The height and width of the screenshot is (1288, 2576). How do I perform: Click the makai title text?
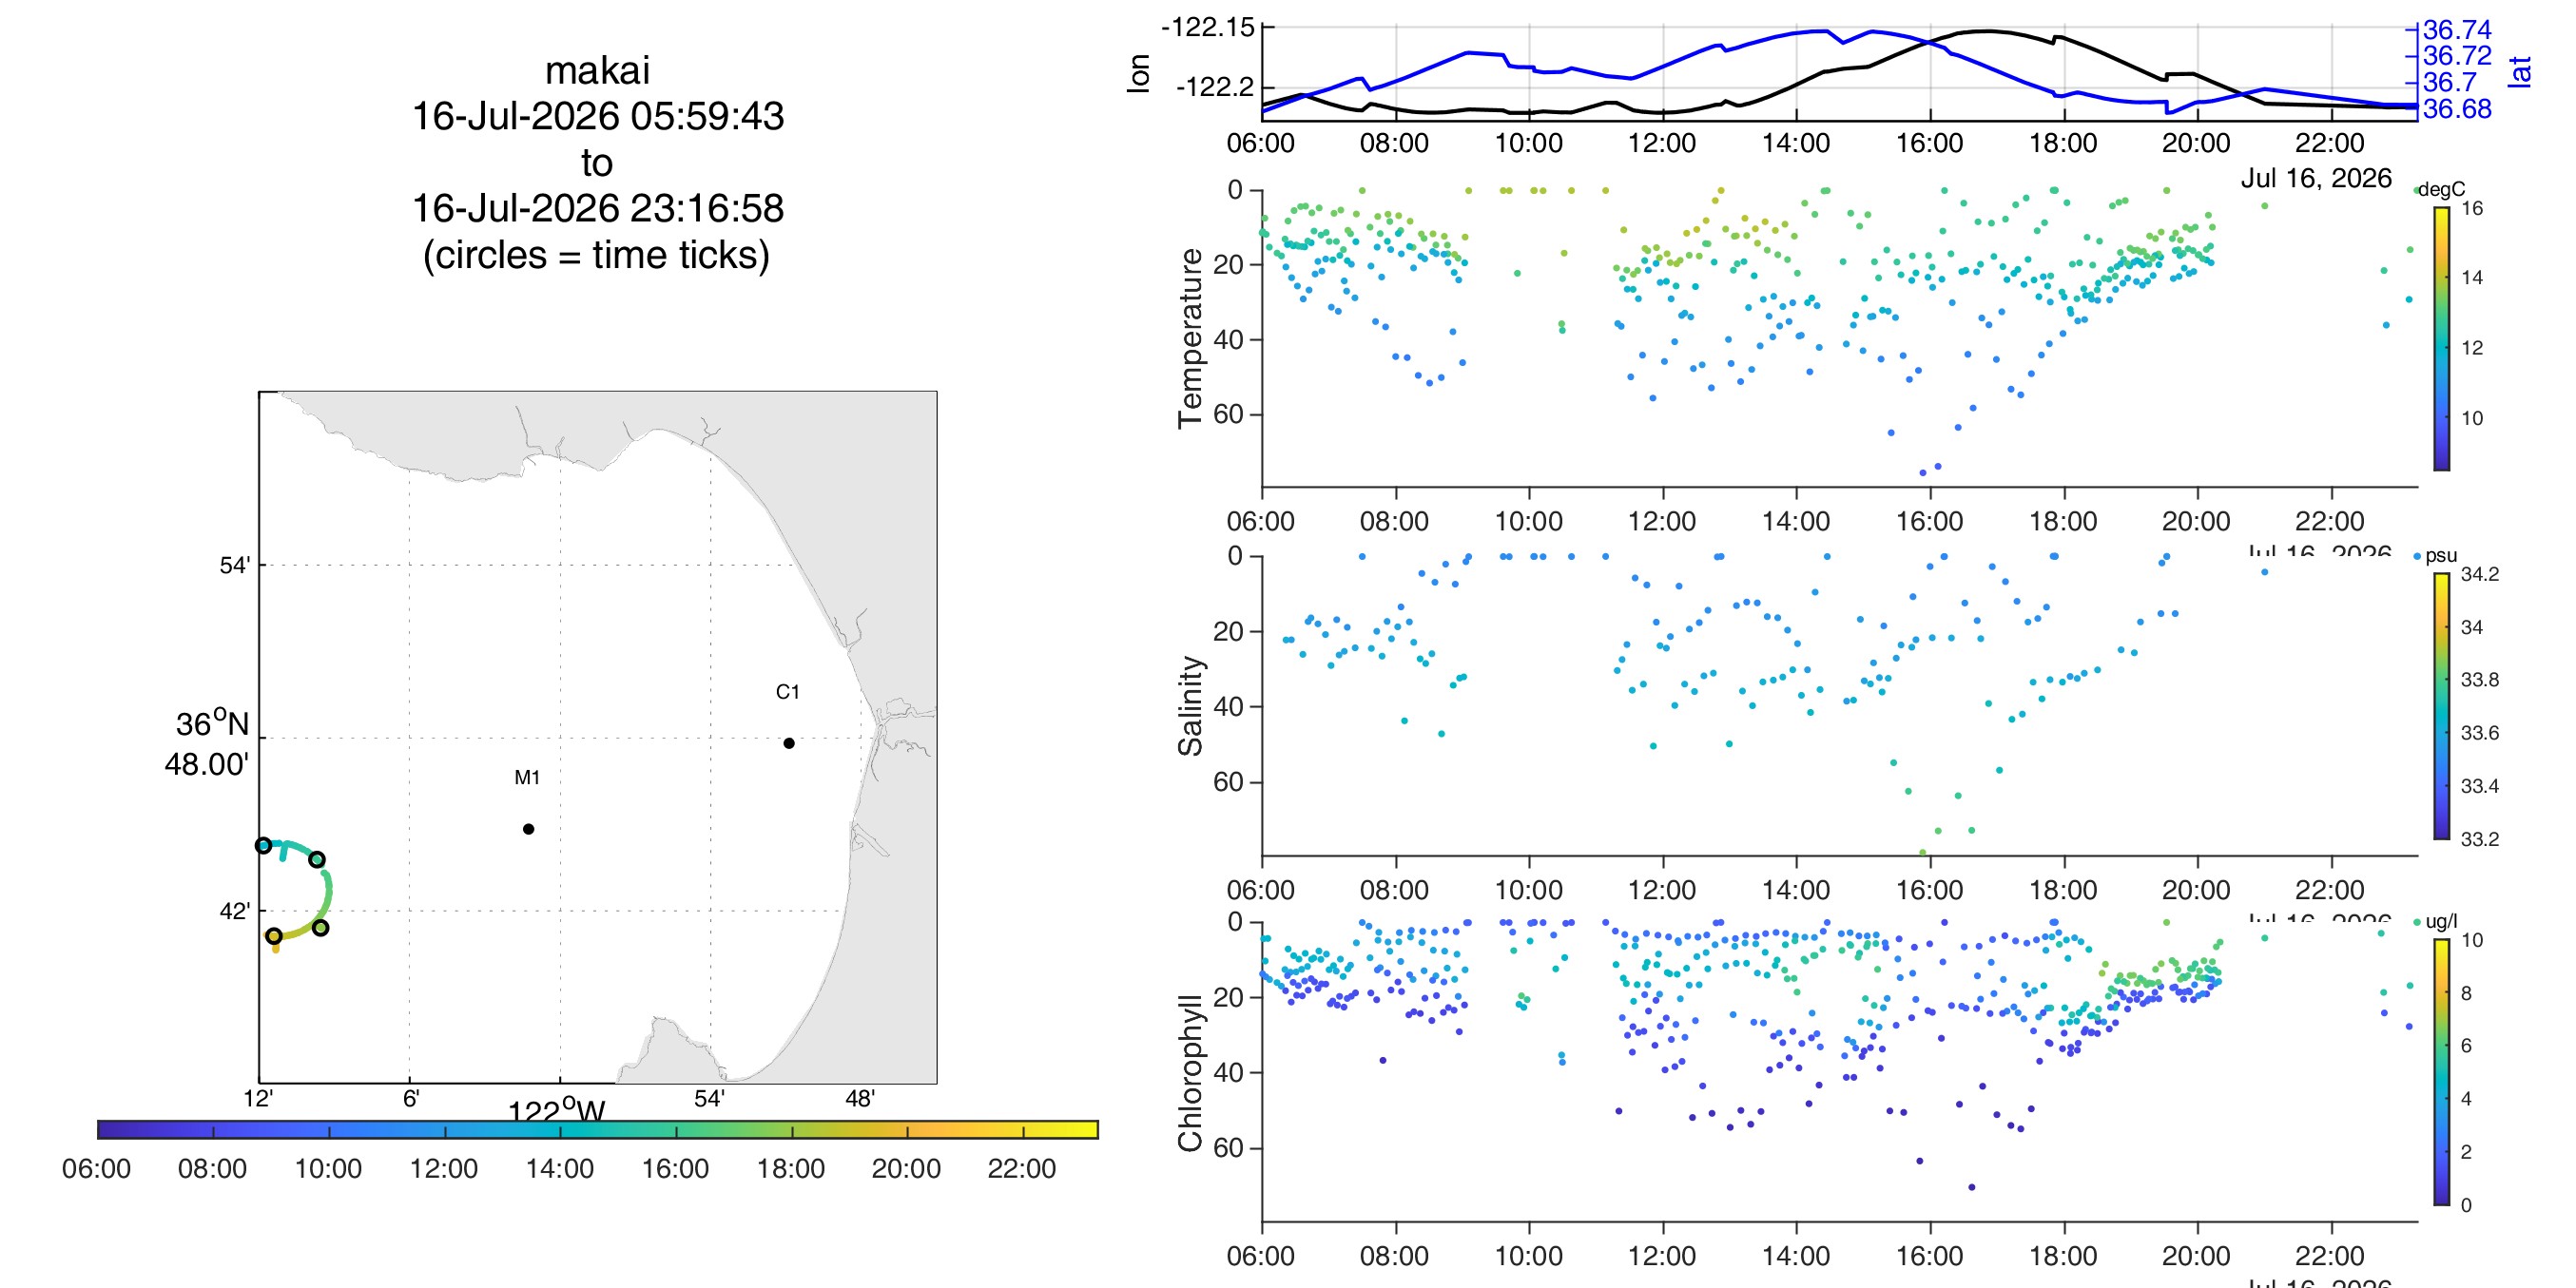(597, 70)
